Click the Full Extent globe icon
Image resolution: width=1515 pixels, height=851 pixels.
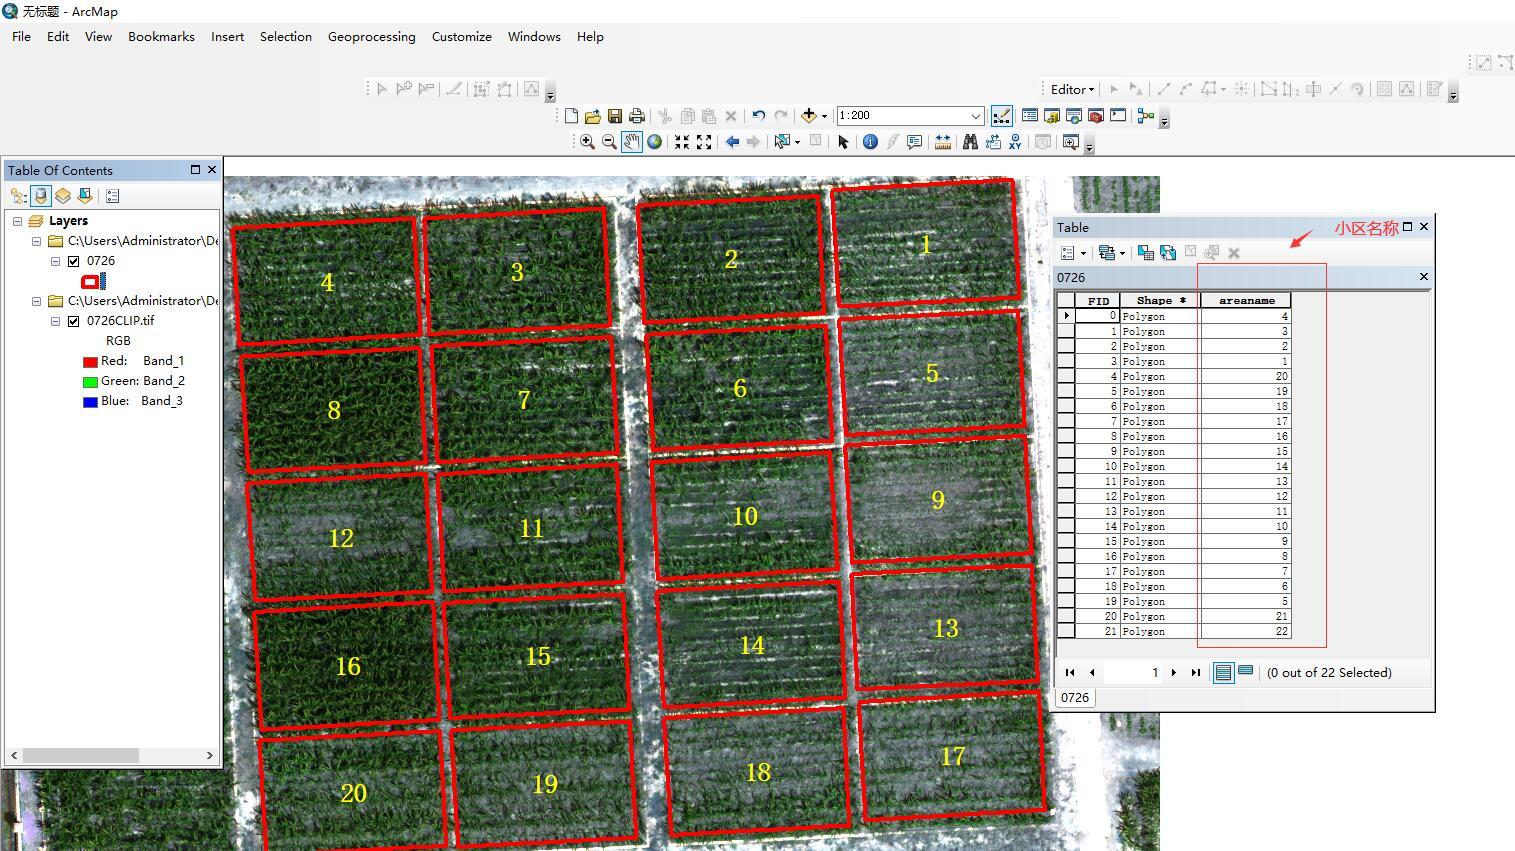click(x=654, y=142)
